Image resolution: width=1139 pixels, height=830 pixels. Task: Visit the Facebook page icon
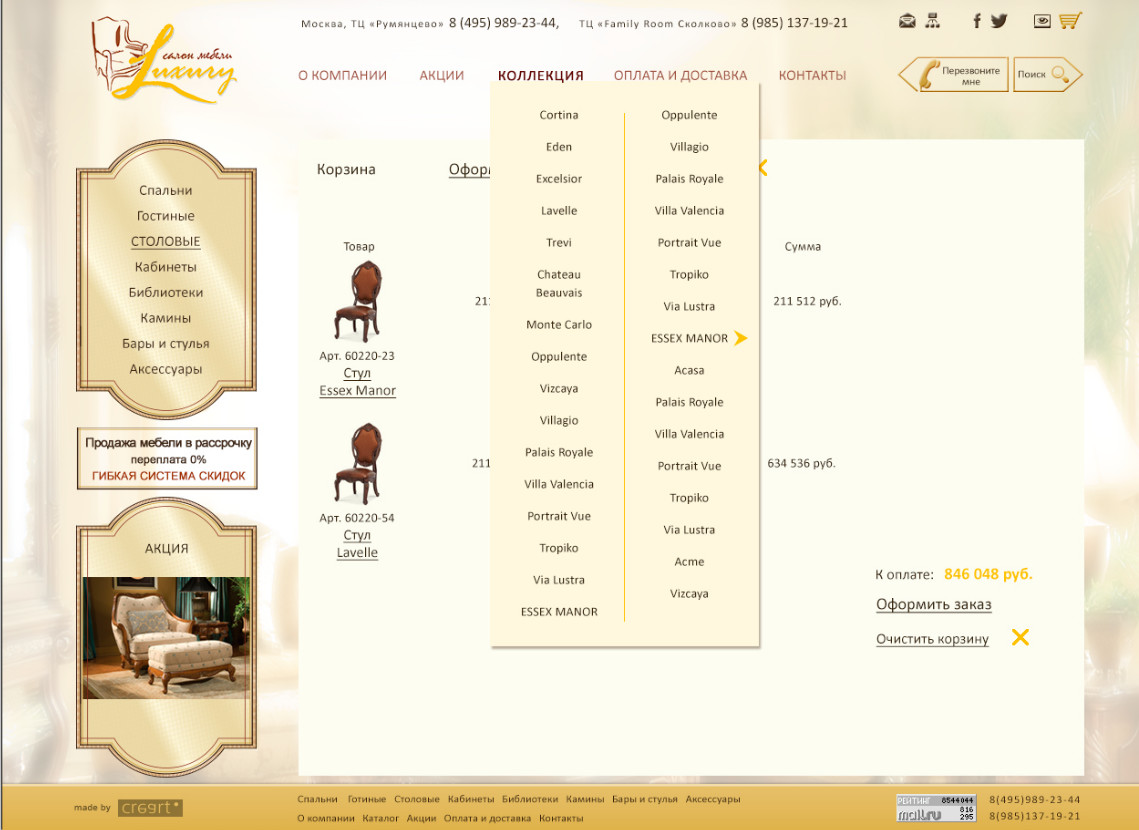coord(977,21)
